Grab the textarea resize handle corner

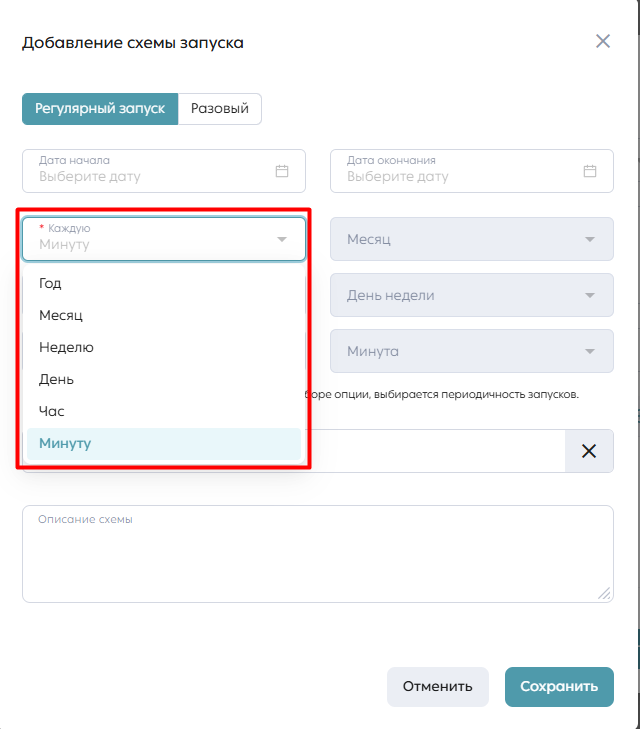tap(605, 594)
